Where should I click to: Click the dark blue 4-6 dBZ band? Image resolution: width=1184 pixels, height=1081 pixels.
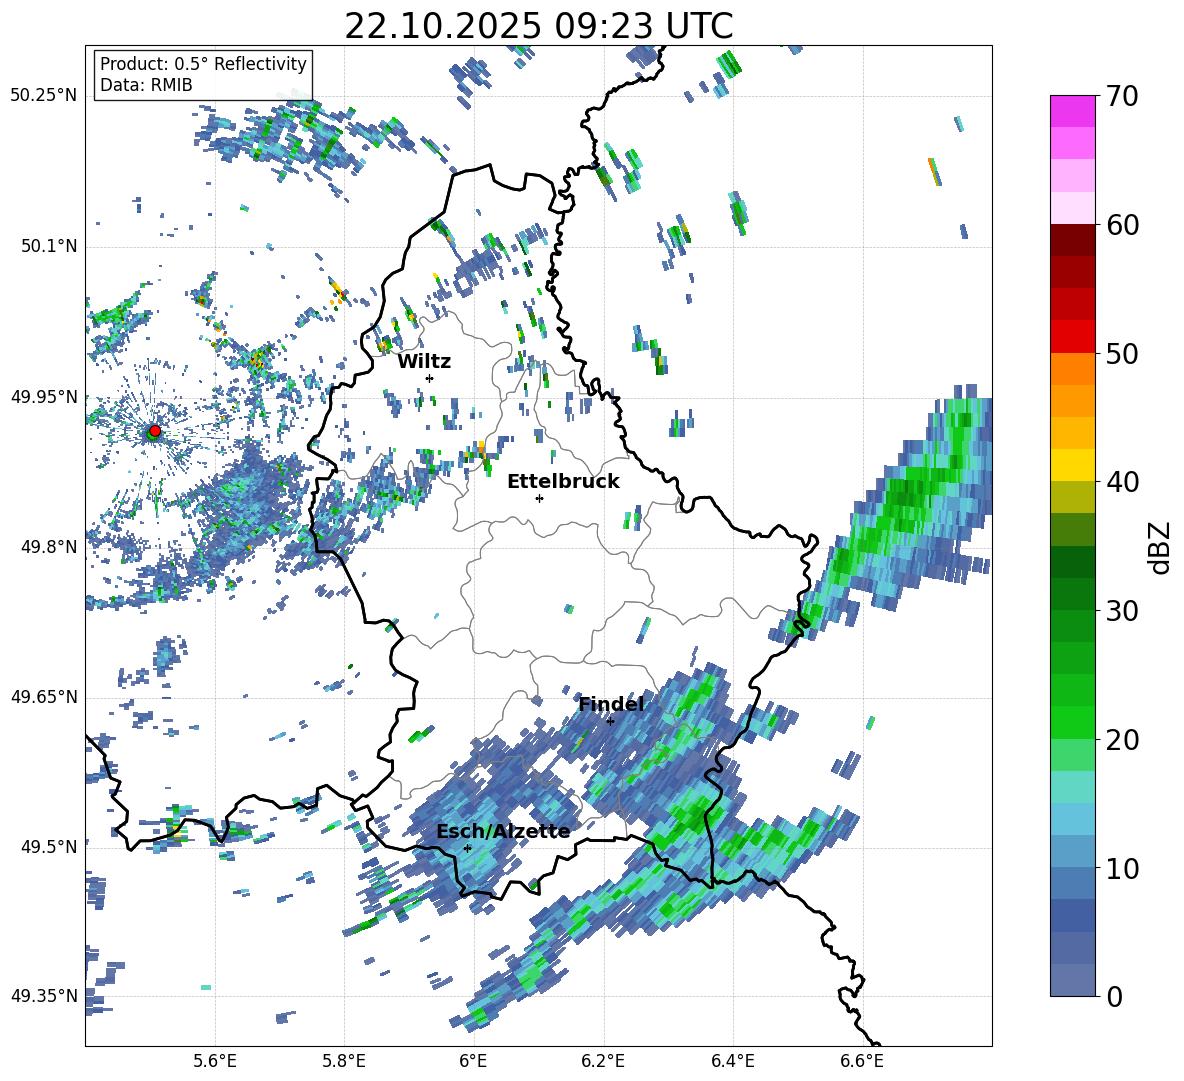[1072, 916]
